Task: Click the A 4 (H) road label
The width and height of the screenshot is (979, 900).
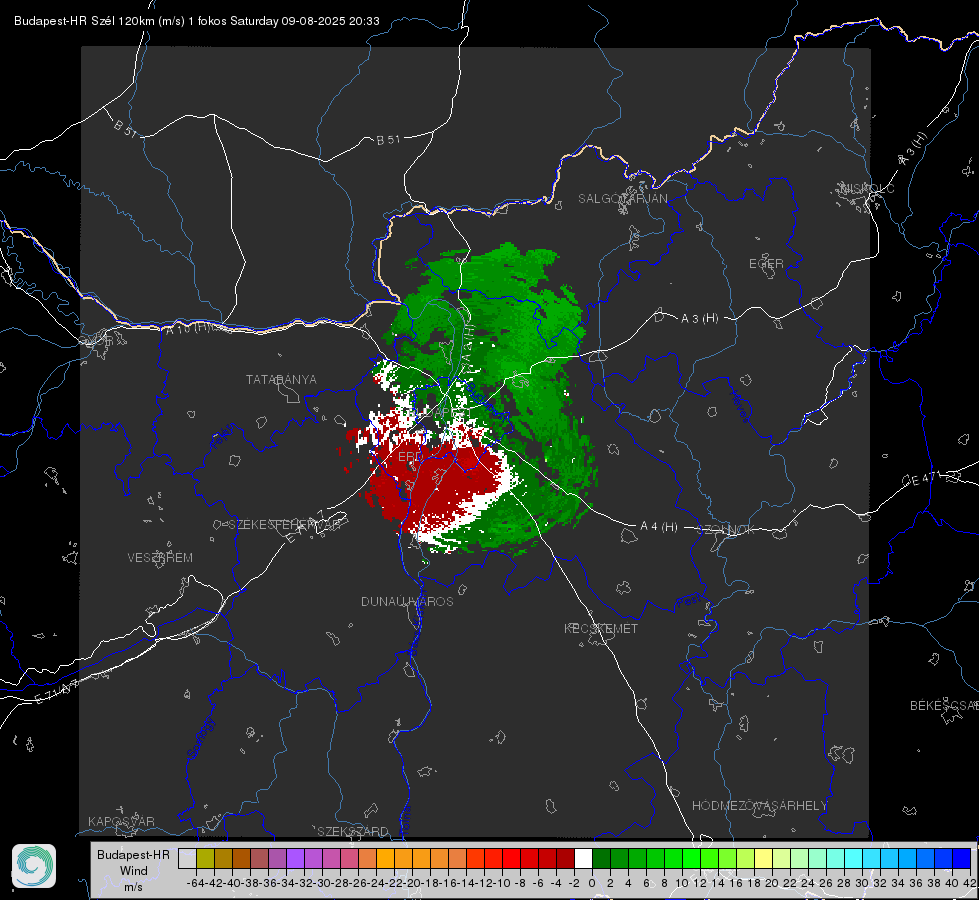Action: coord(659,527)
